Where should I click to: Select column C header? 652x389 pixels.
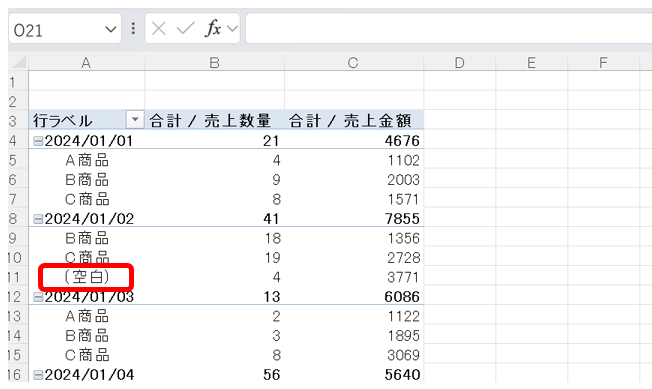click(354, 62)
